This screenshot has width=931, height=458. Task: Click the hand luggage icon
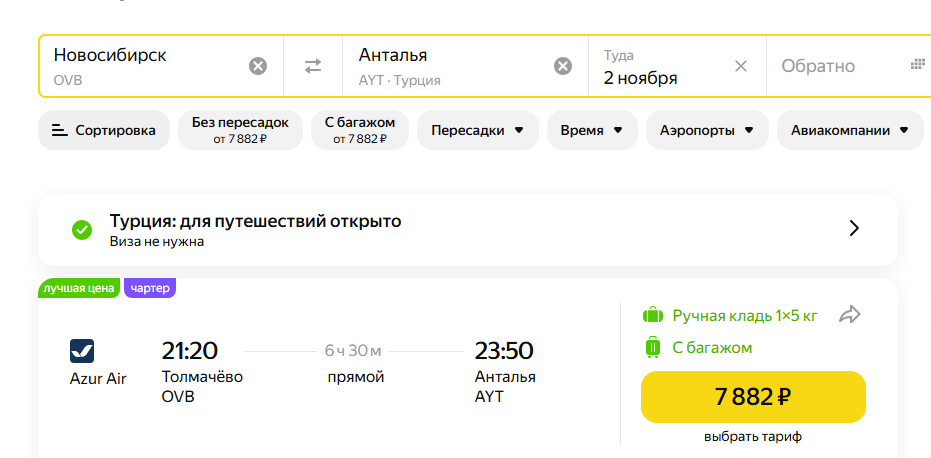tap(653, 315)
